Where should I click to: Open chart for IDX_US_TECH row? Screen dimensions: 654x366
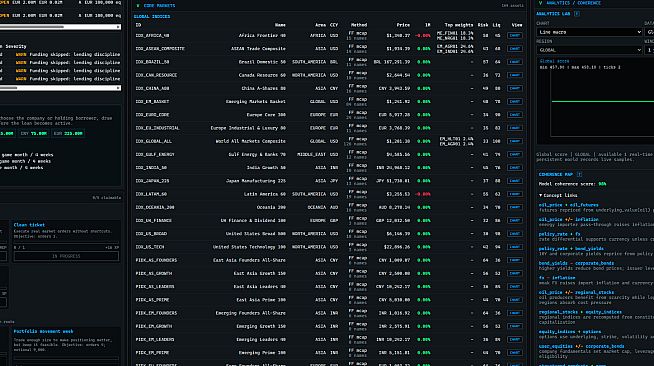(x=515, y=247)
